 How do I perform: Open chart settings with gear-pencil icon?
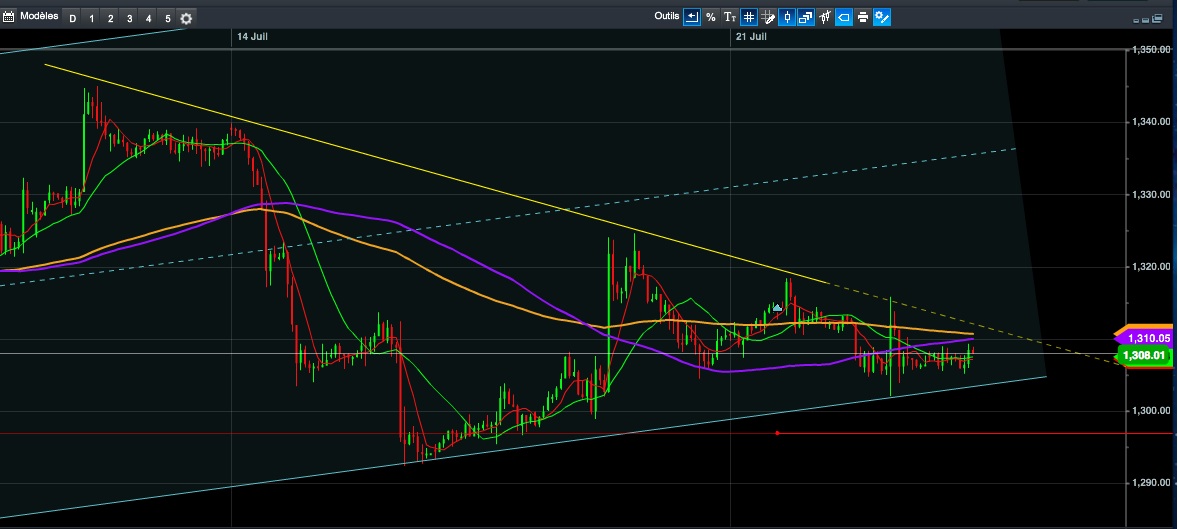click(x=882, y=17)
